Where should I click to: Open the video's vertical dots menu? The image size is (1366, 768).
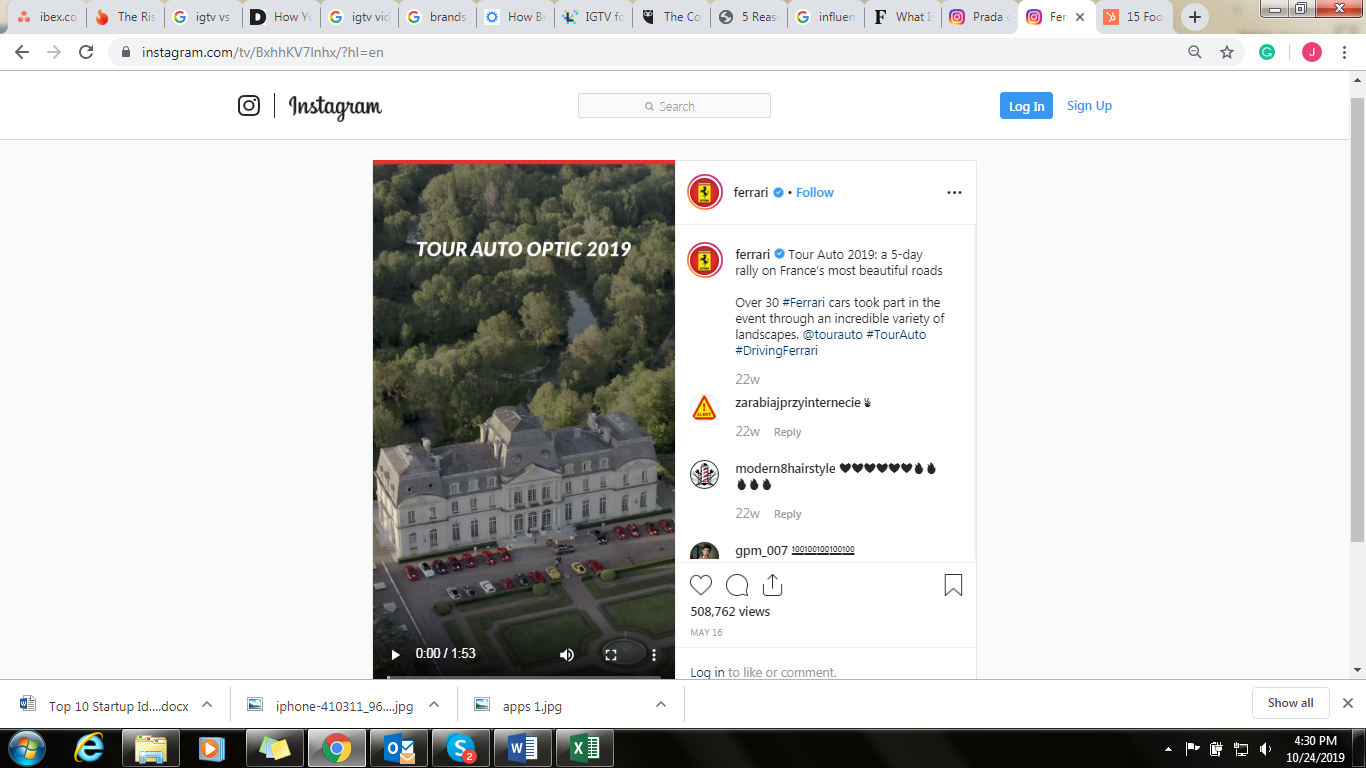[x=654, y=655]
